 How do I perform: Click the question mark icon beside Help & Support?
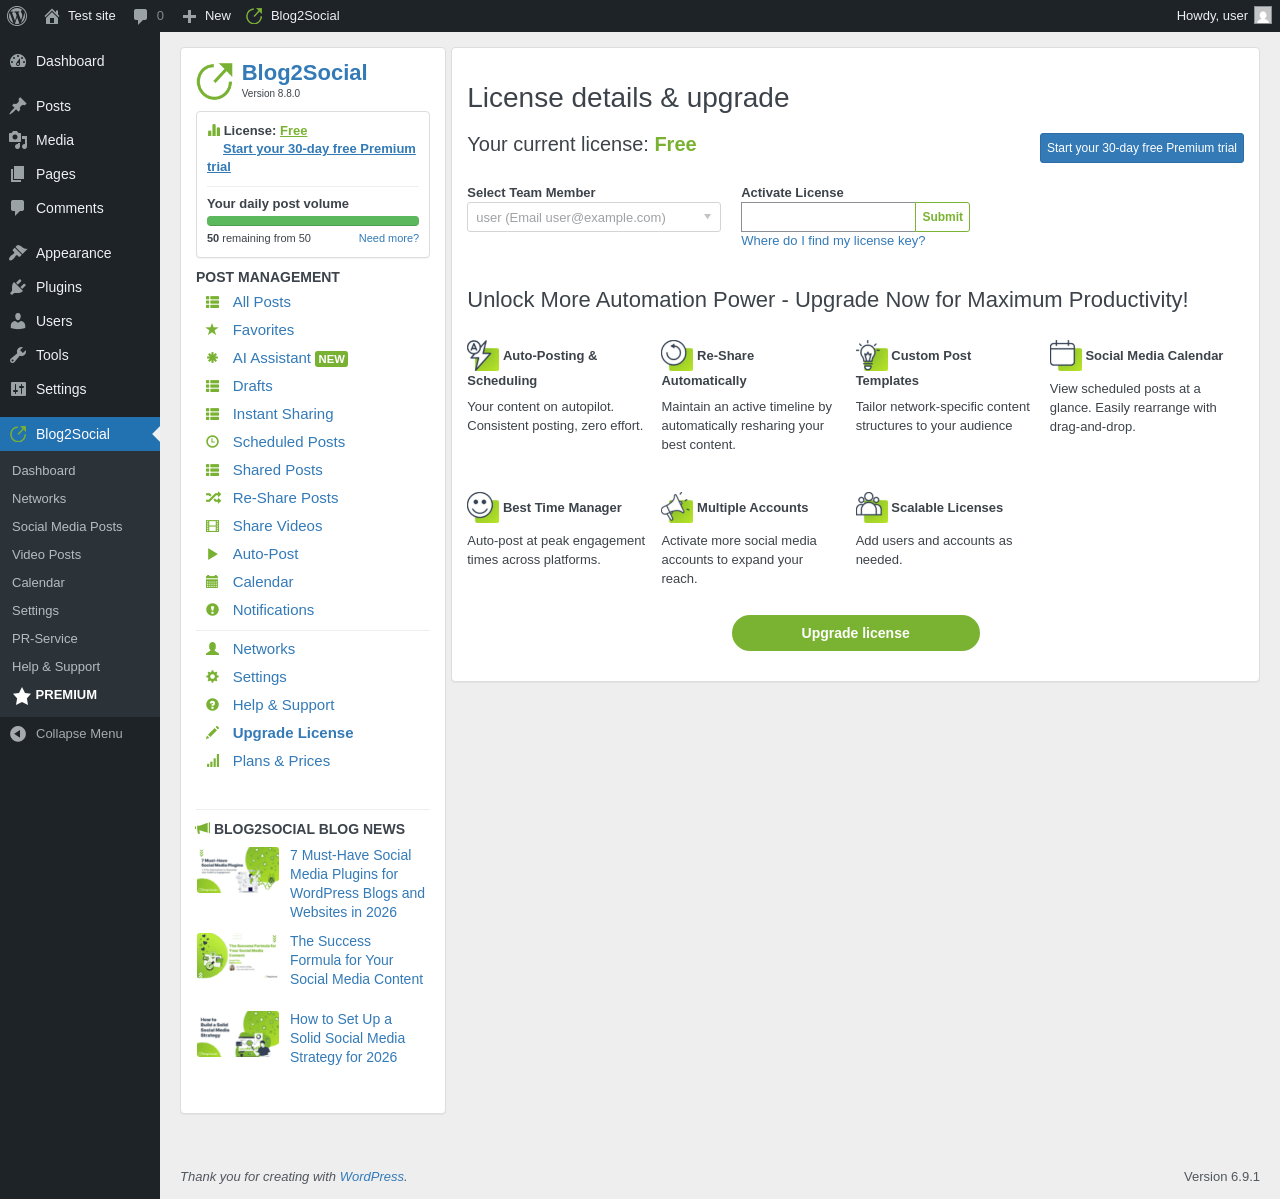pos(212,705)
